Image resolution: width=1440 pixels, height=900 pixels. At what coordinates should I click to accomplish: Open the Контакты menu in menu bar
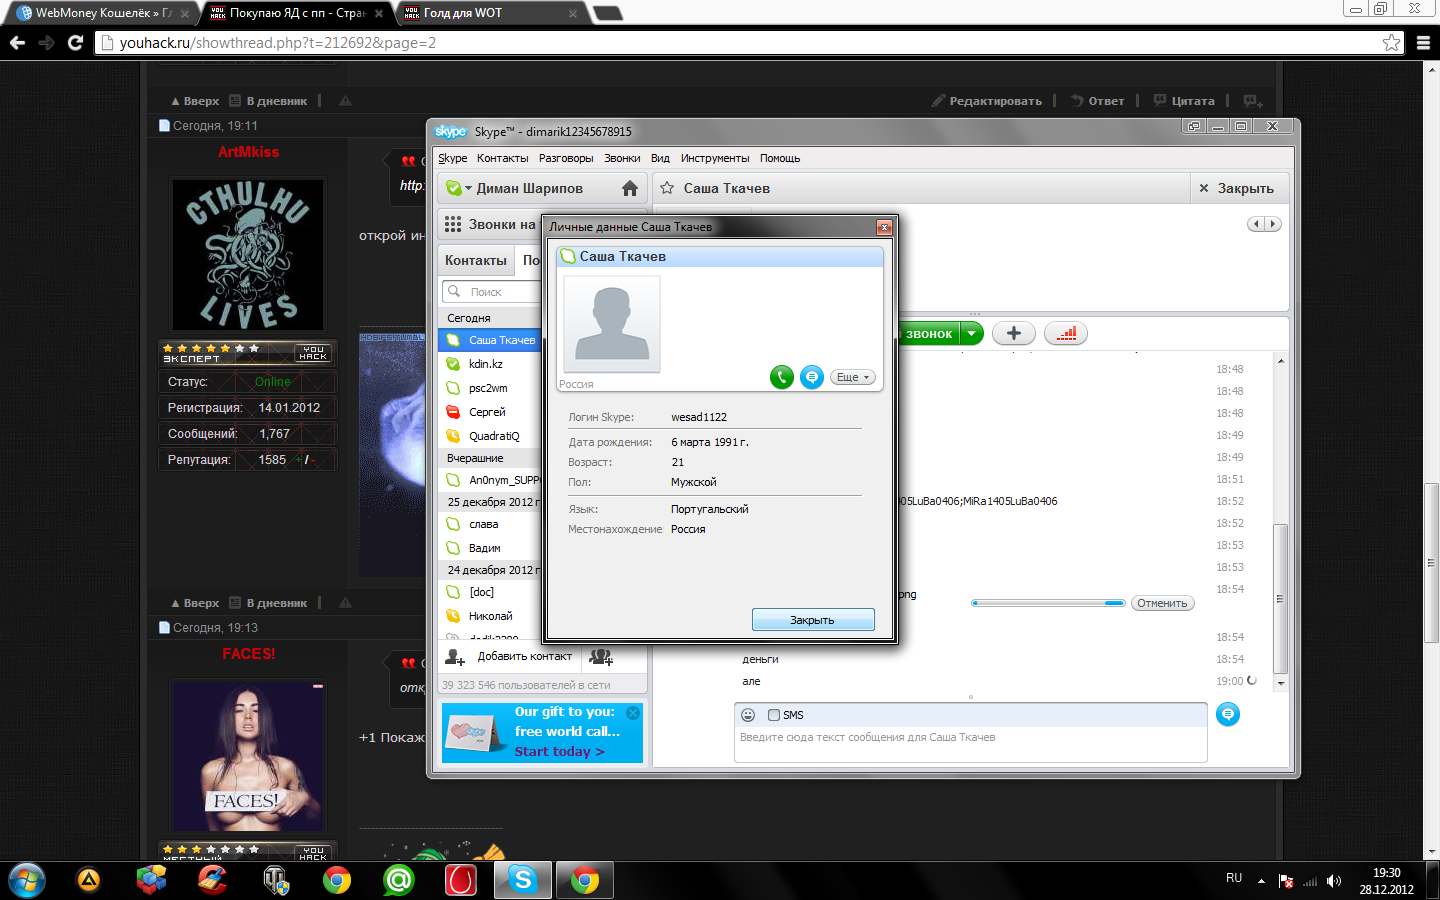pyautogui.click(x=502, y=158)
